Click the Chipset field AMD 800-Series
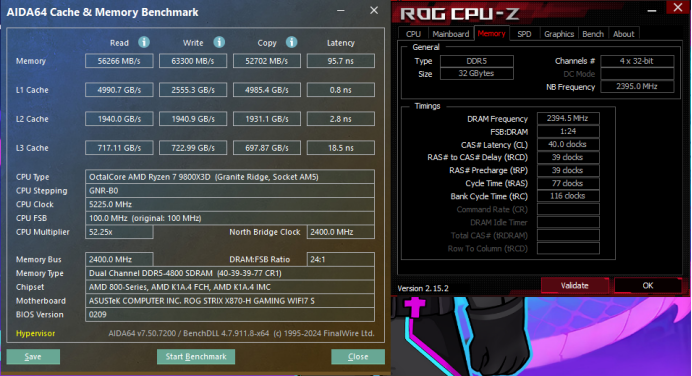 (230, 287)
